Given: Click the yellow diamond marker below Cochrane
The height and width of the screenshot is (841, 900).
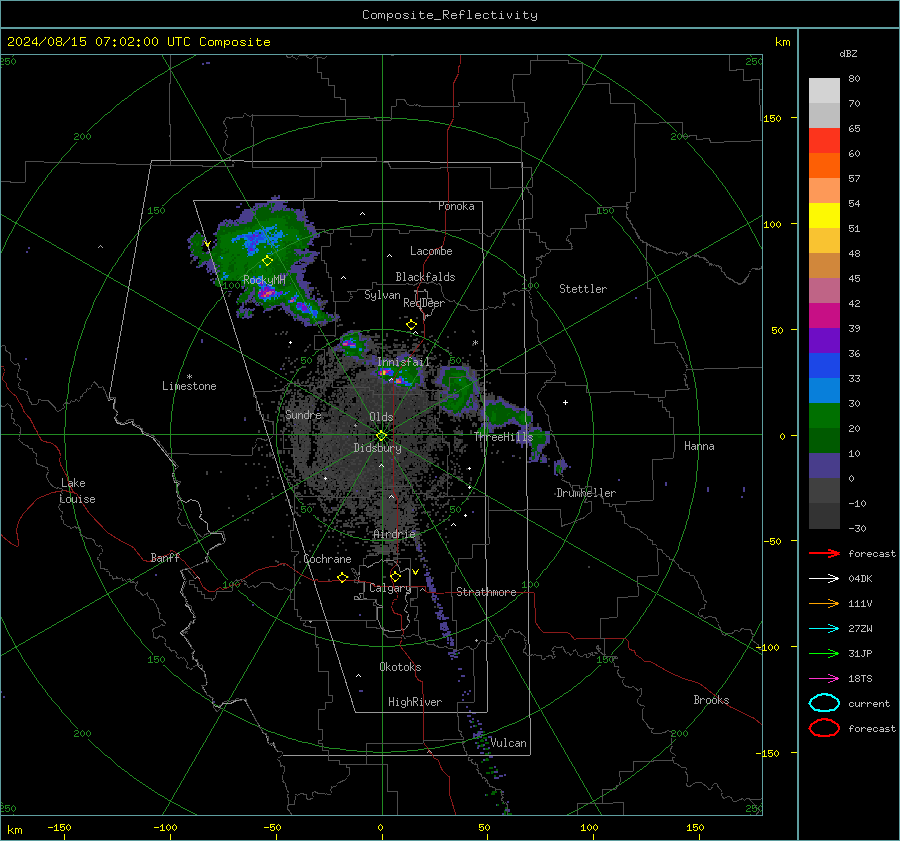Looking at the screenshot, I should tap(343, 577).
